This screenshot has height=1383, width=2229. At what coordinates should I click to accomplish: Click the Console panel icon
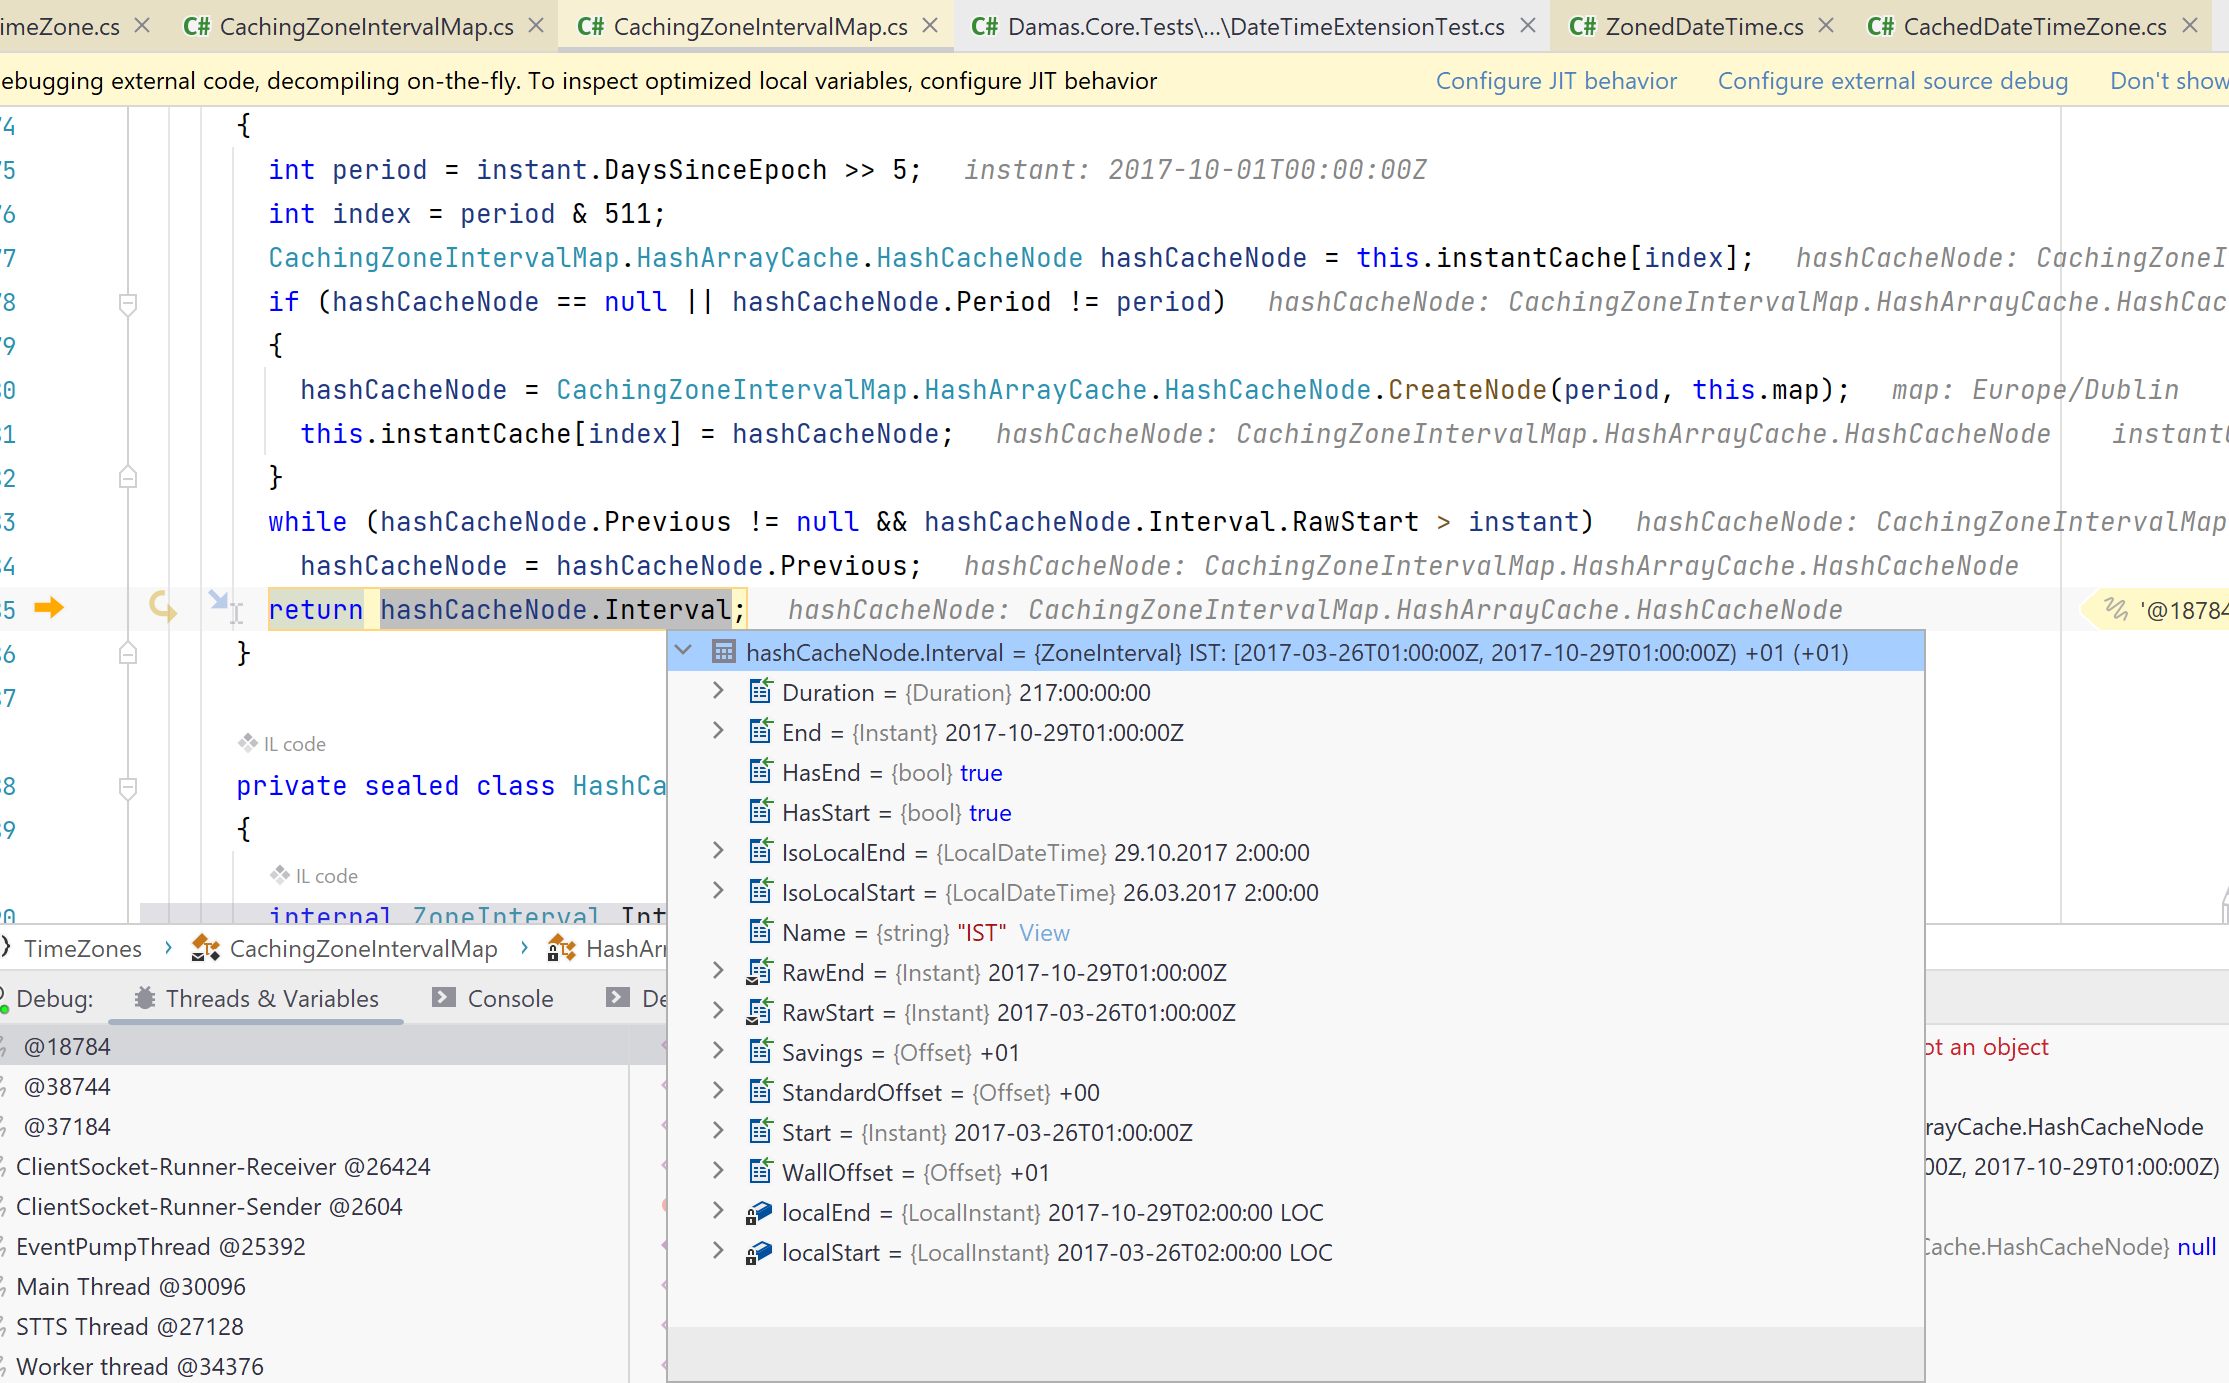click(x=442, y=997)
